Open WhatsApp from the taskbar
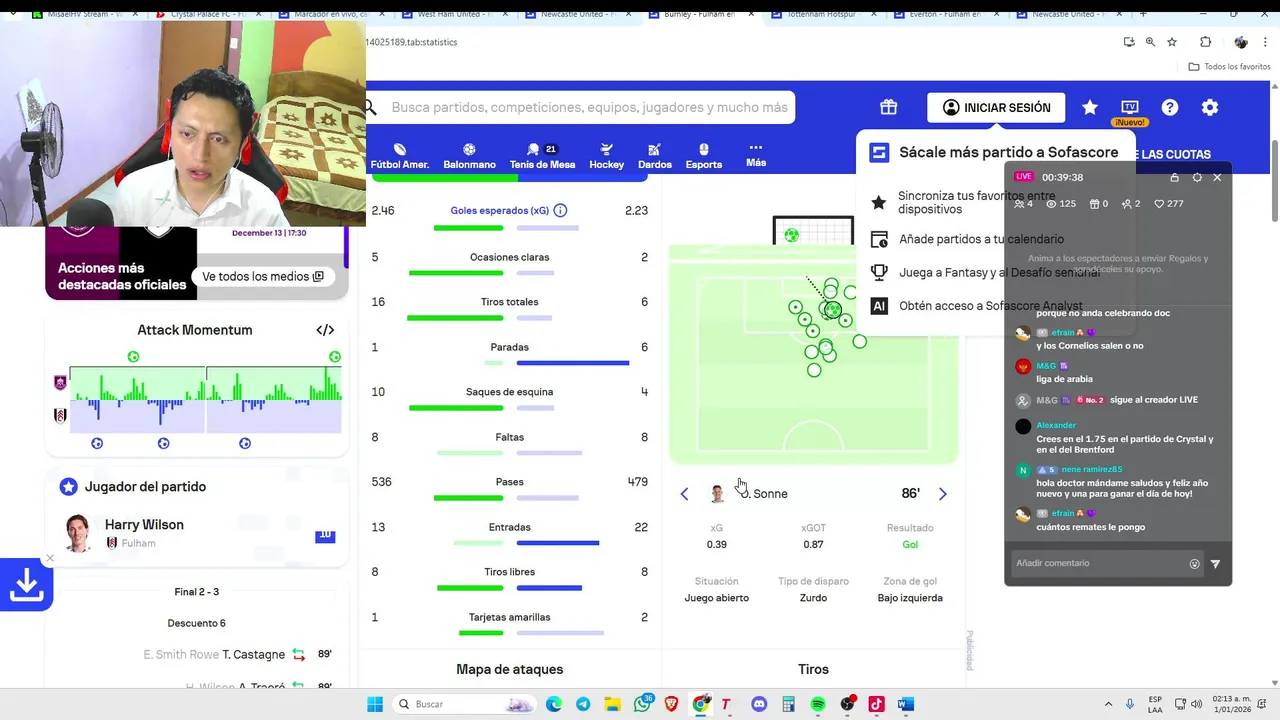Screen dimensions: 1280x720 642,704
